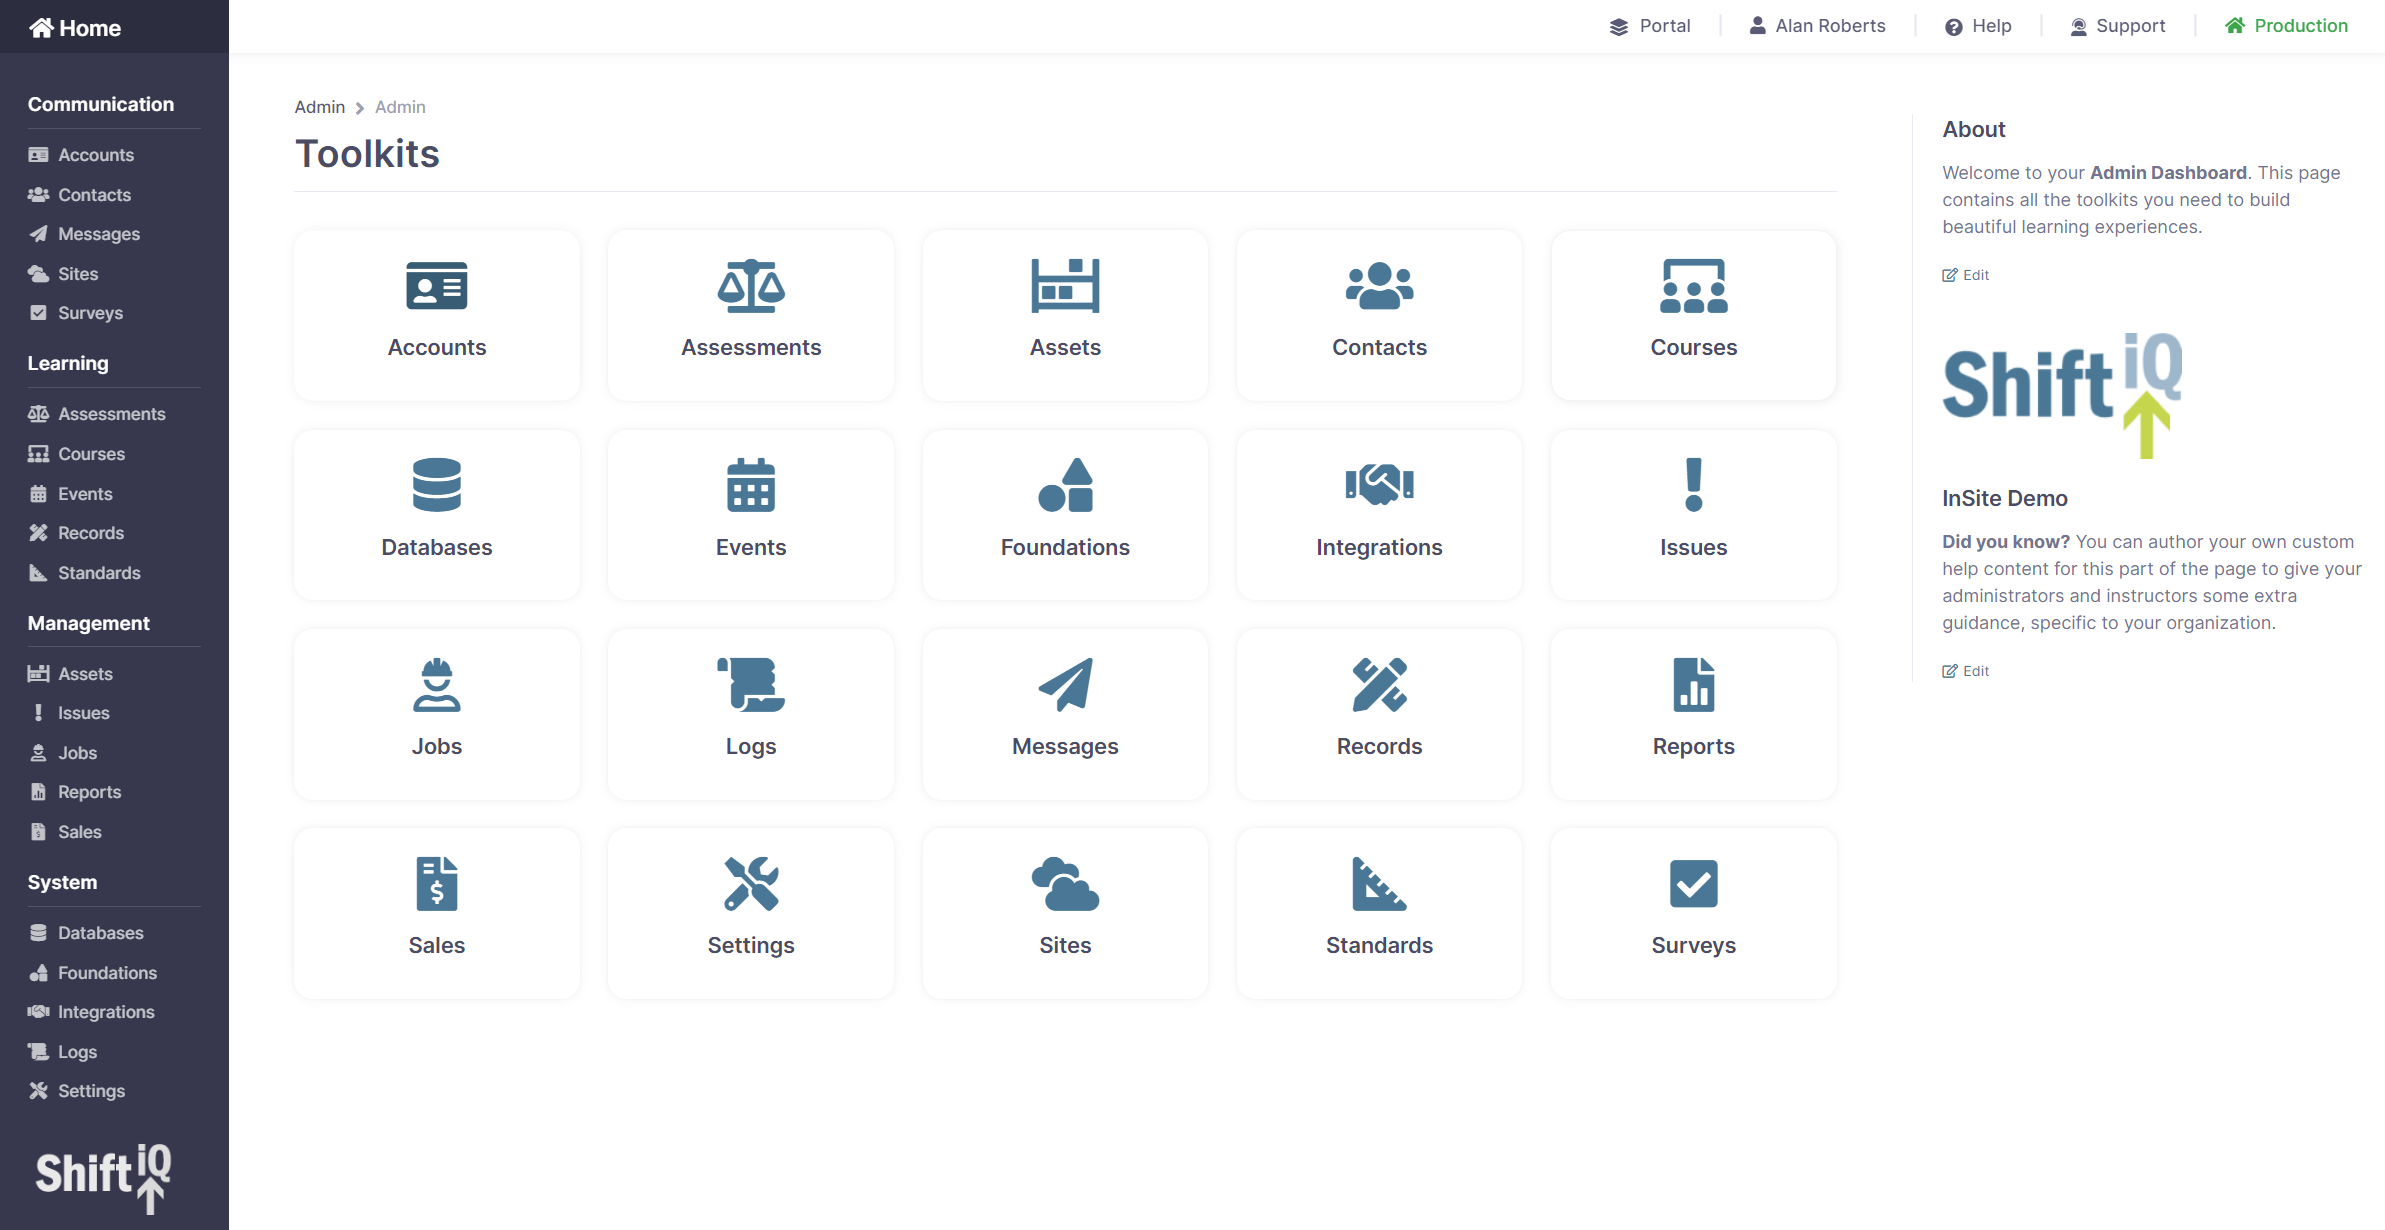Open the Help menu at the top
The image size is (2385, 1230).
pos(1977,25)
